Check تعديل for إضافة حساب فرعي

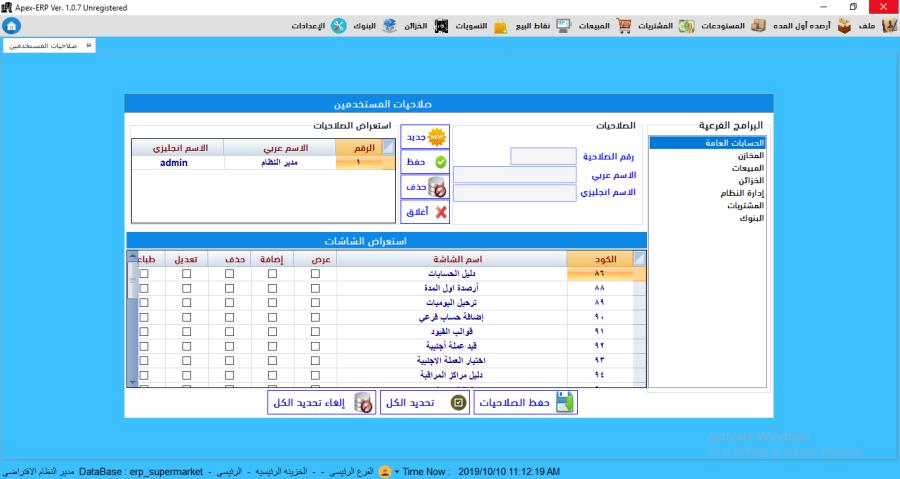pos(186,317)
